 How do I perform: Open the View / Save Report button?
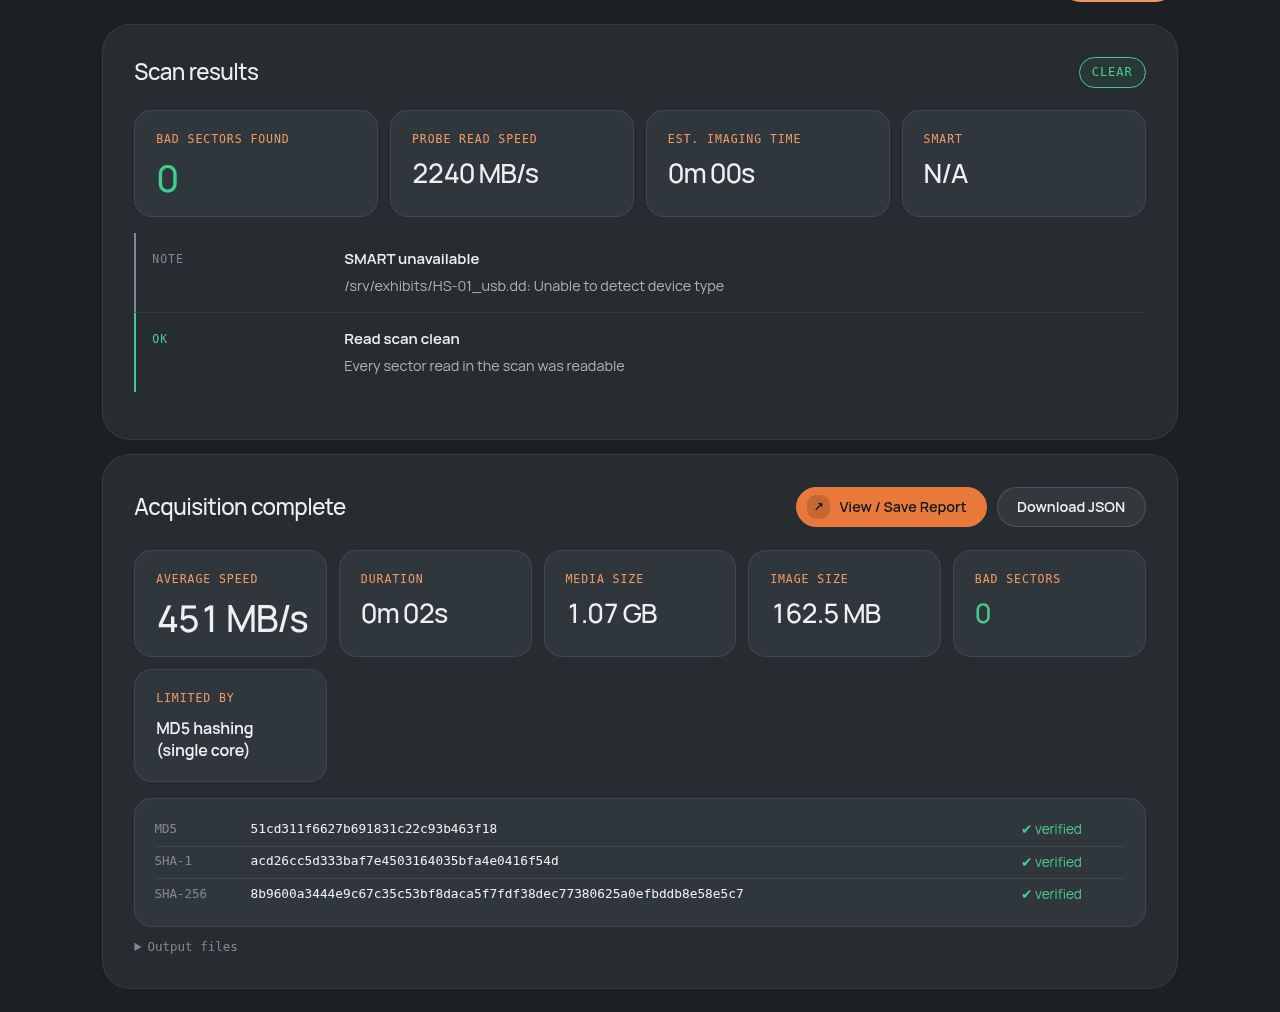pos(891,507)
